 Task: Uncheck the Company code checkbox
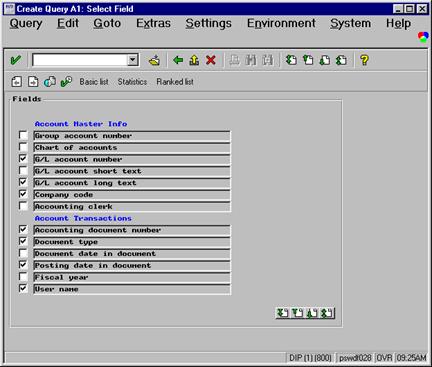[x=23, y=194]
